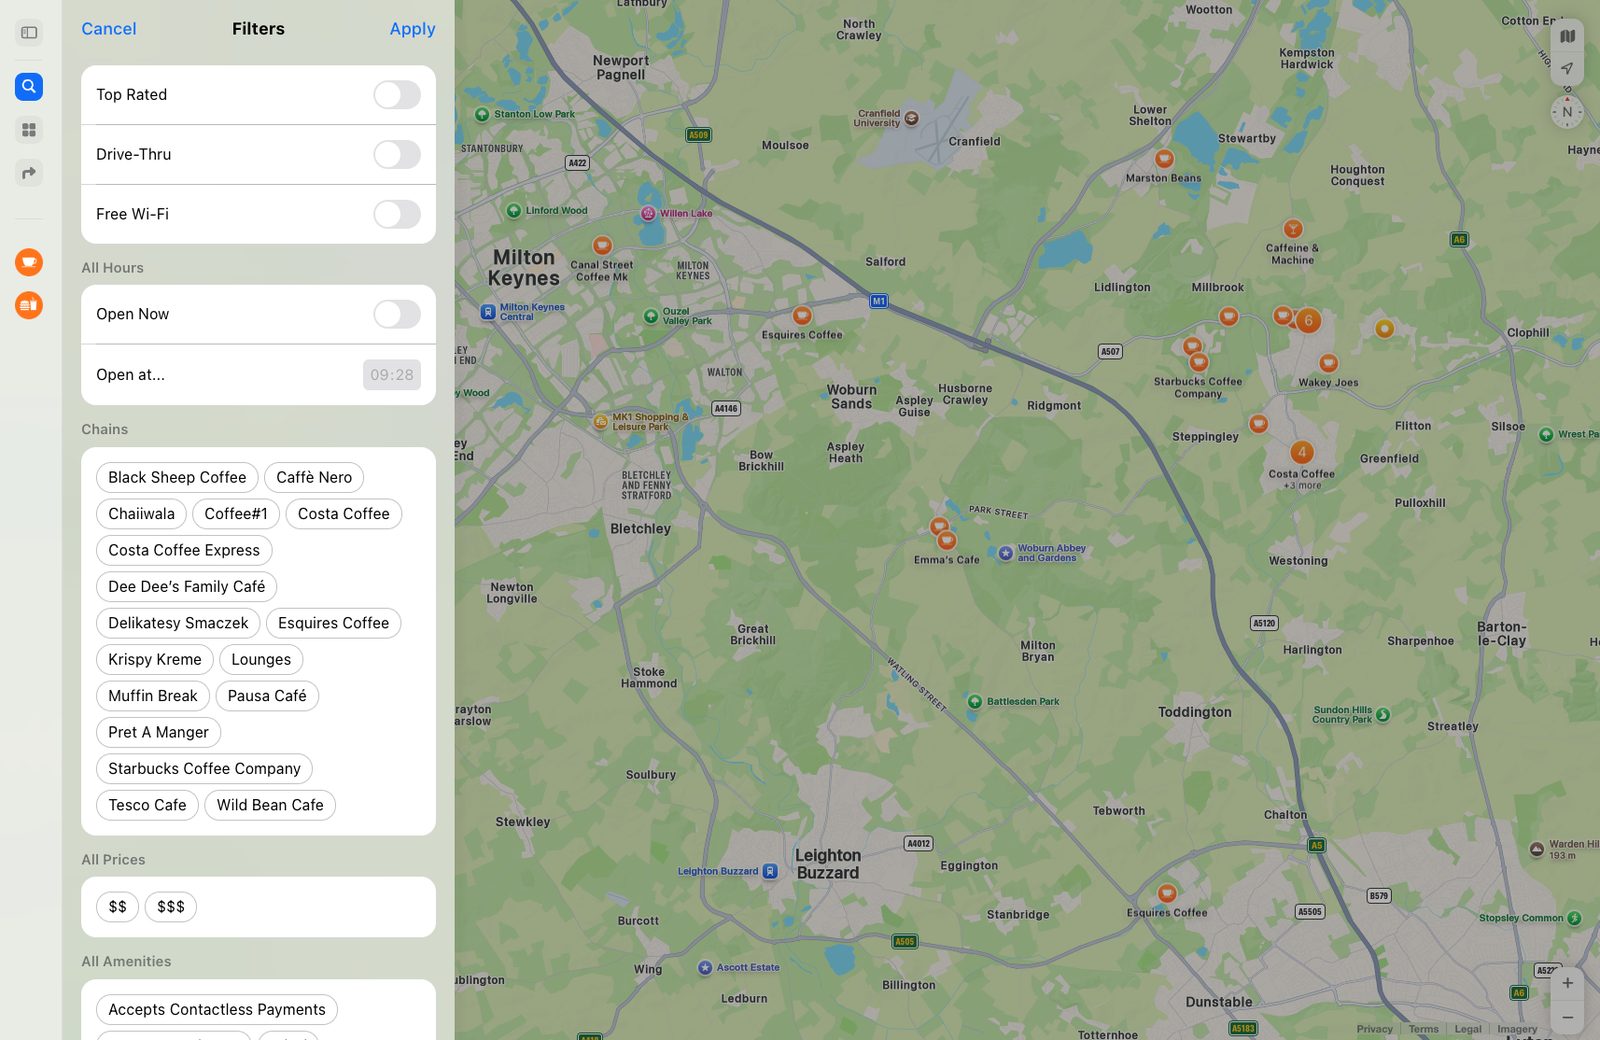Select the Battlesden Park marker

point(974,702)
